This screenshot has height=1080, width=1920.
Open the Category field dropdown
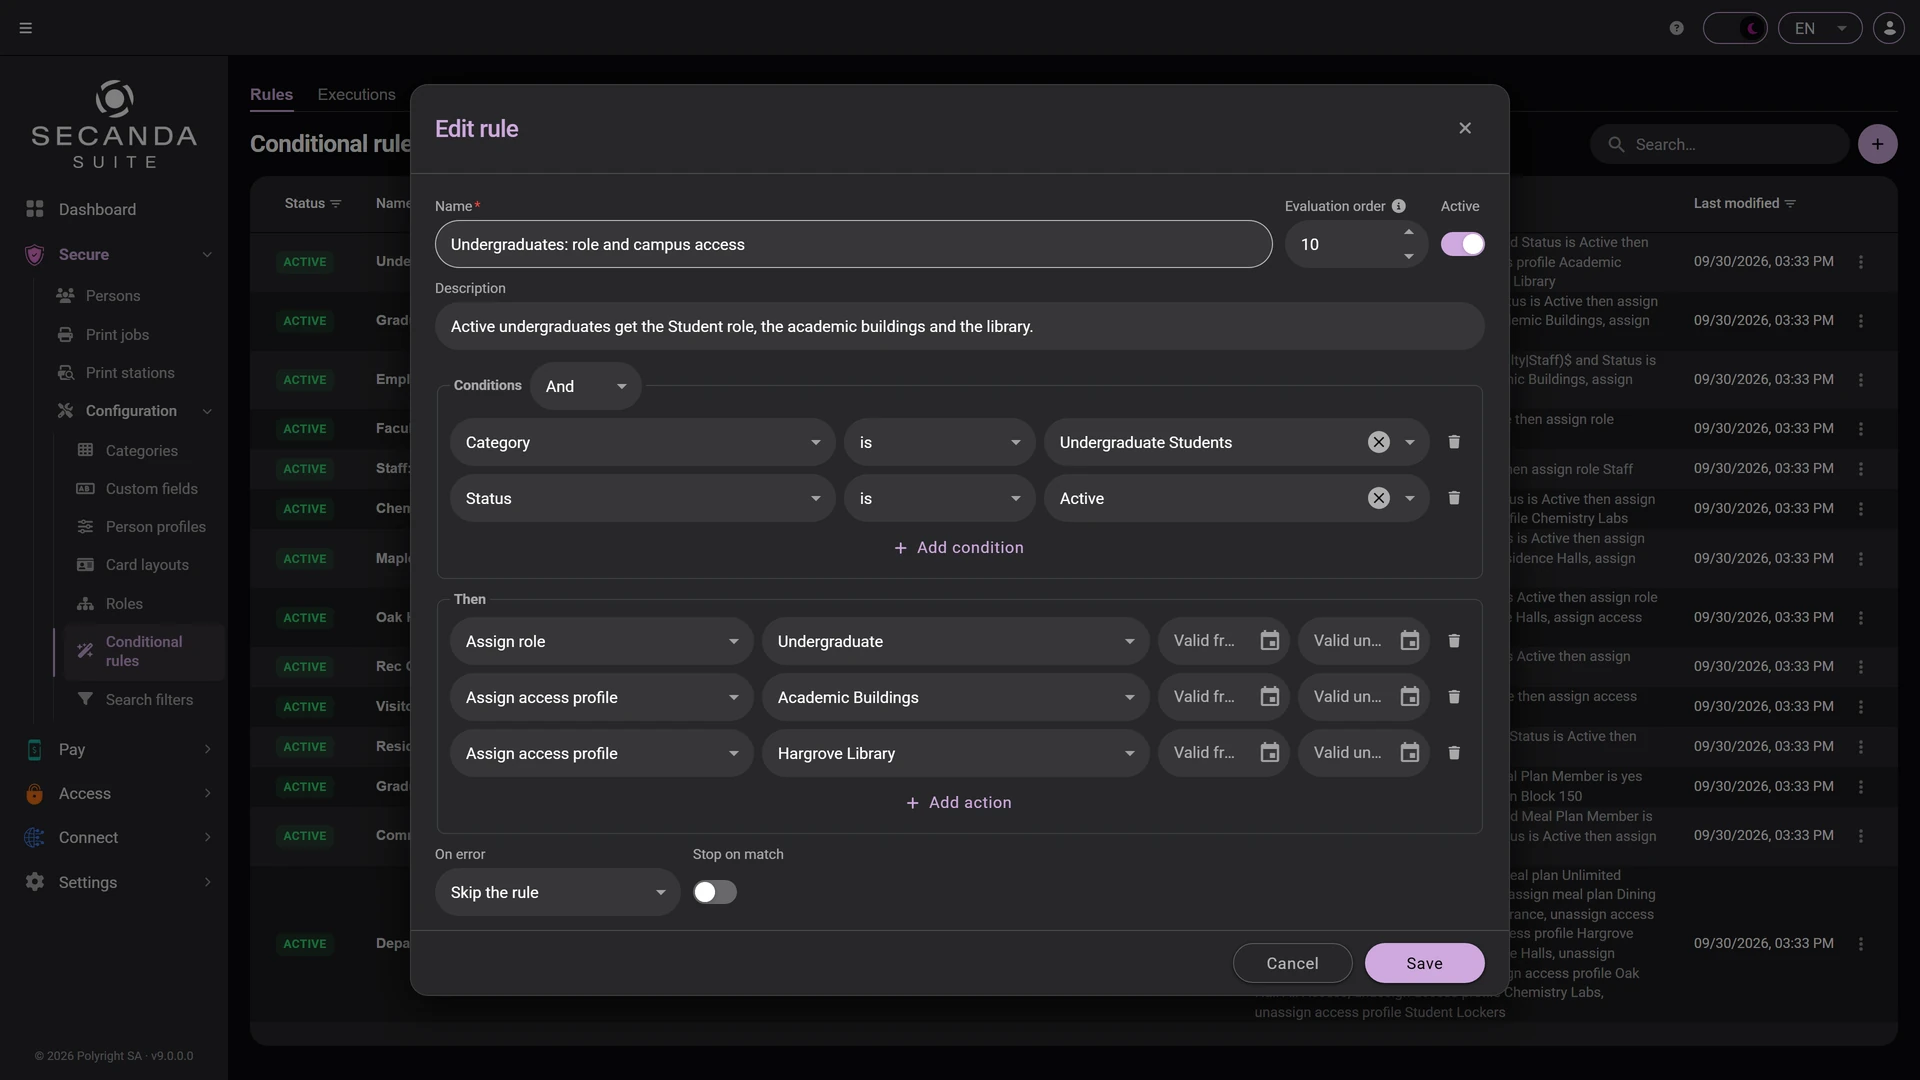(642, 442)
